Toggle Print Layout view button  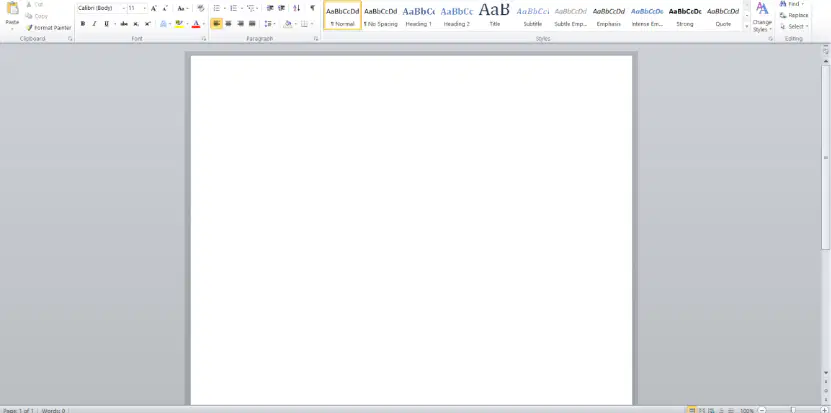tap(692, 410)
